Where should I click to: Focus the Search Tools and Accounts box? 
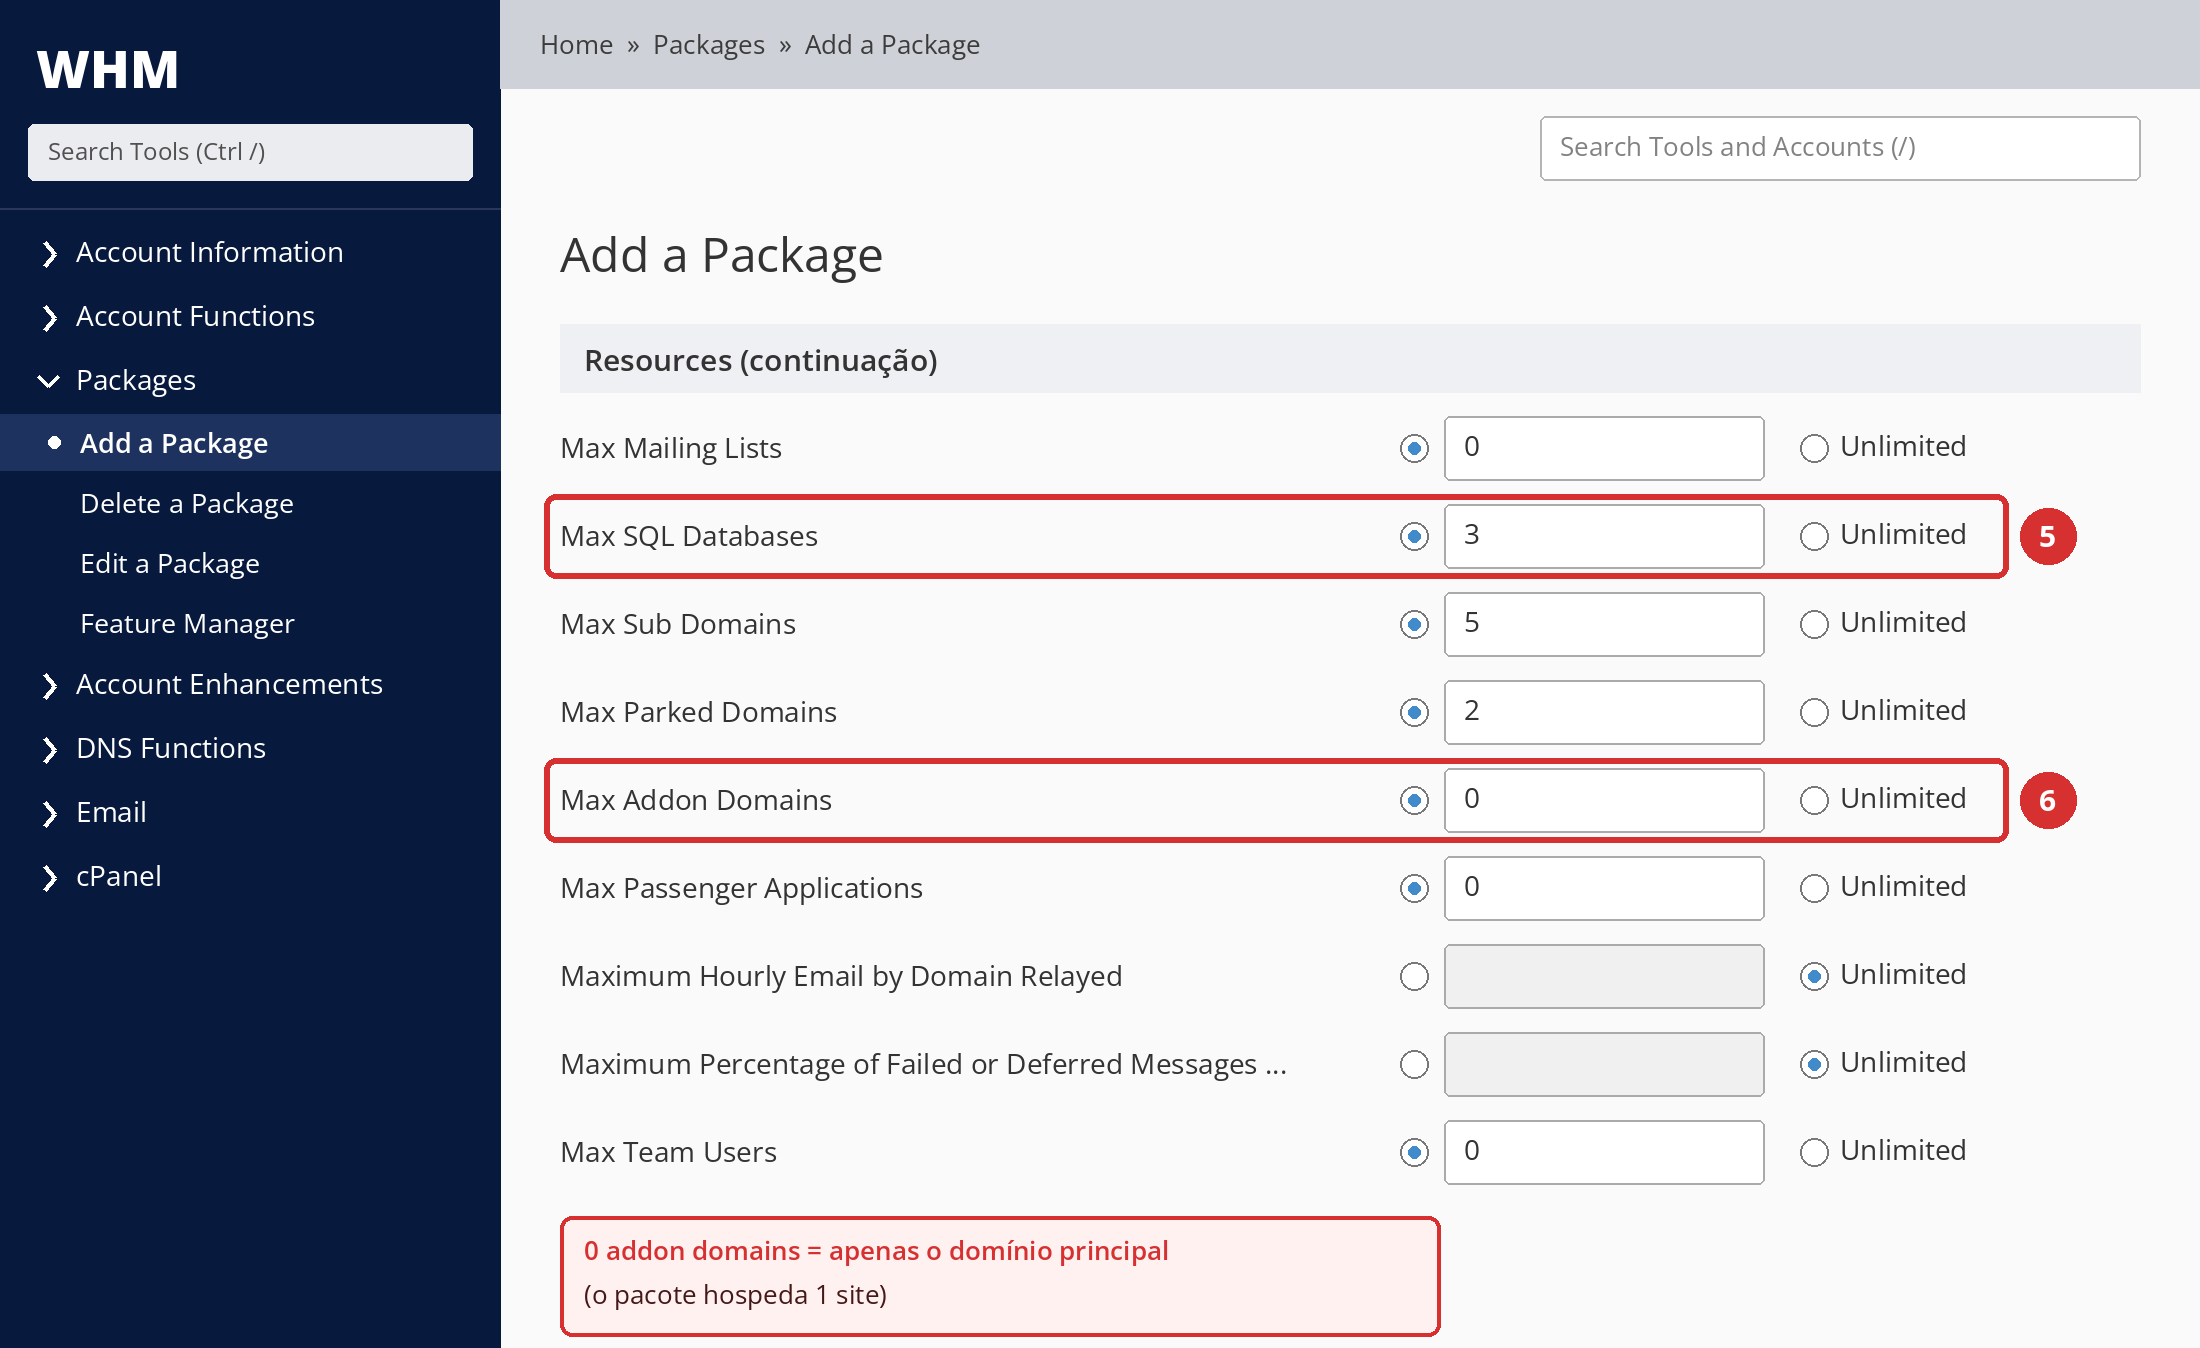[x=1840, y=148]
